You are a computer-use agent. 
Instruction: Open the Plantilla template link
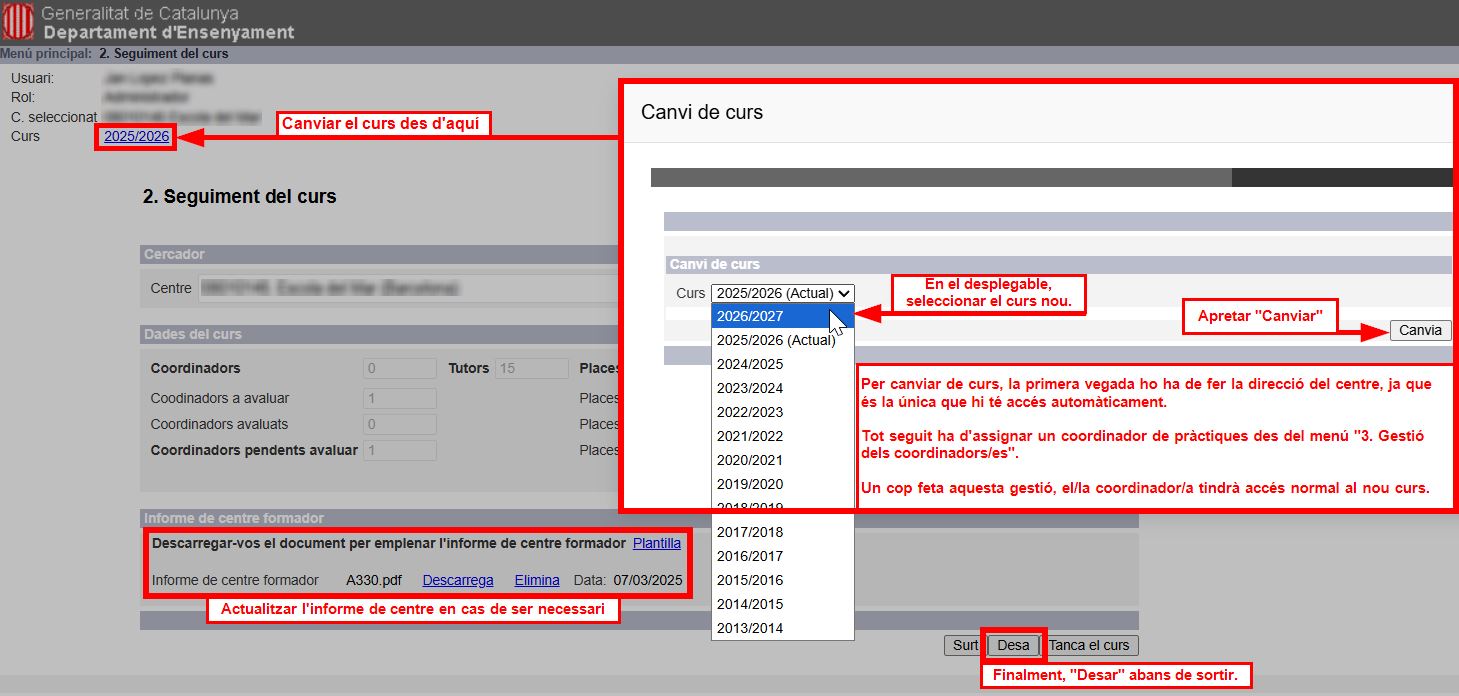pyautogui.click(x=656, y=543)
